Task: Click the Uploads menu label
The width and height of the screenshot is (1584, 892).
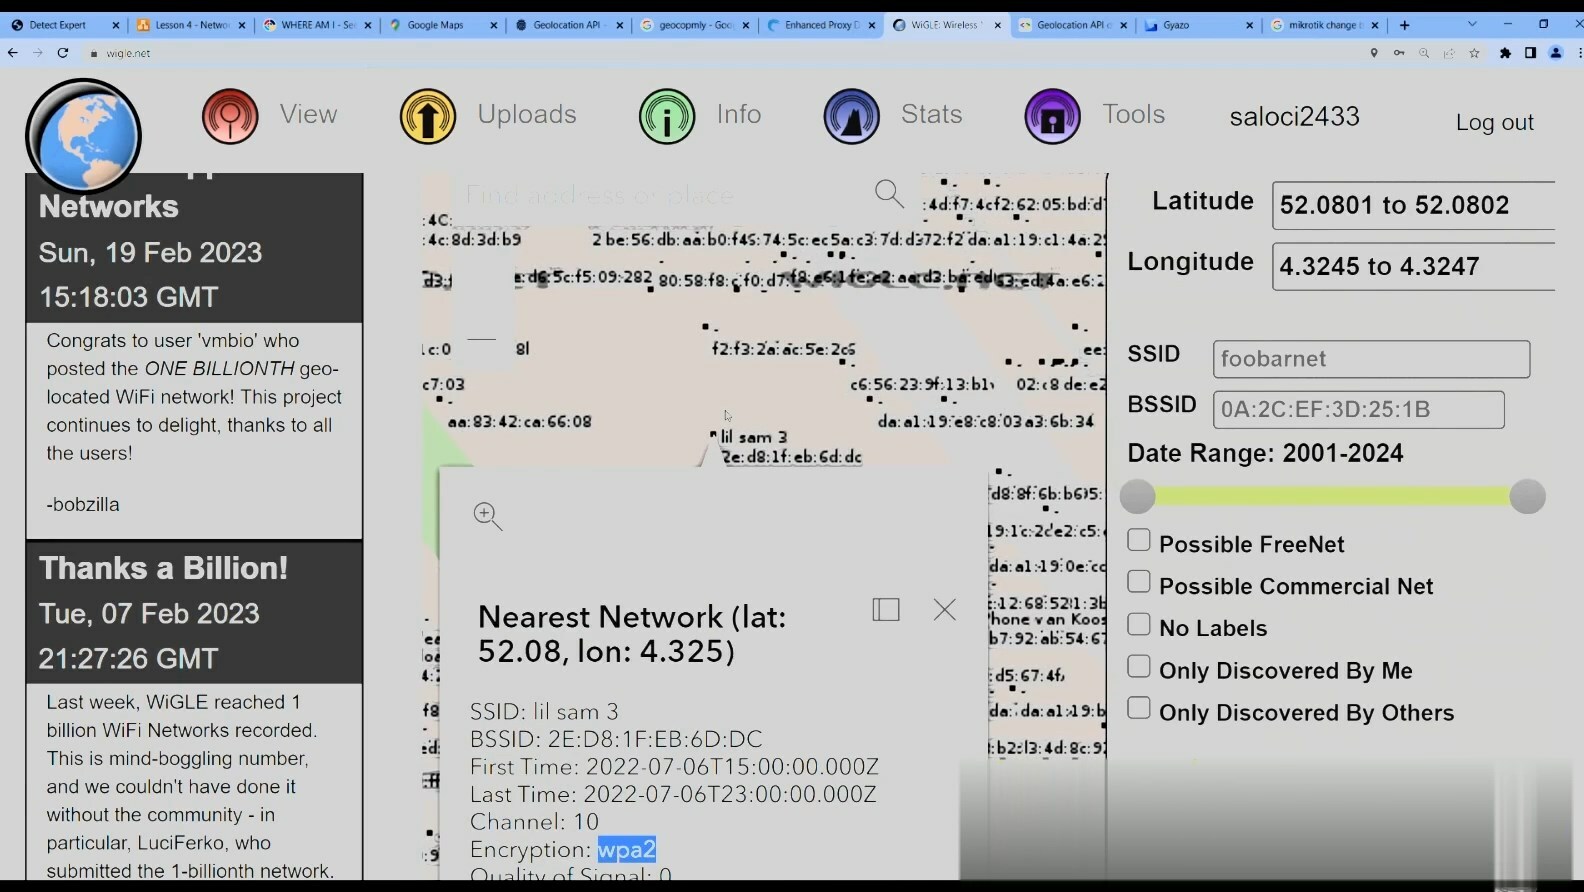Action: 527,115
